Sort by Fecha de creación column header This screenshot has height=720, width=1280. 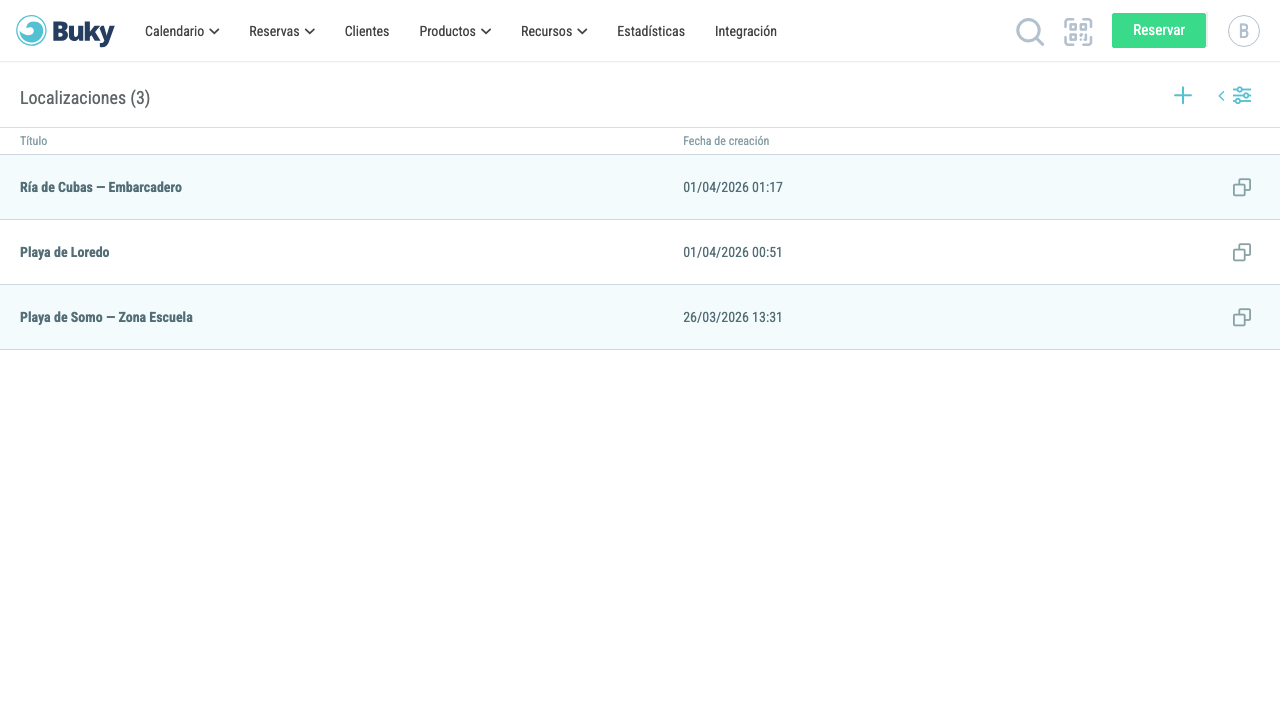726,141
